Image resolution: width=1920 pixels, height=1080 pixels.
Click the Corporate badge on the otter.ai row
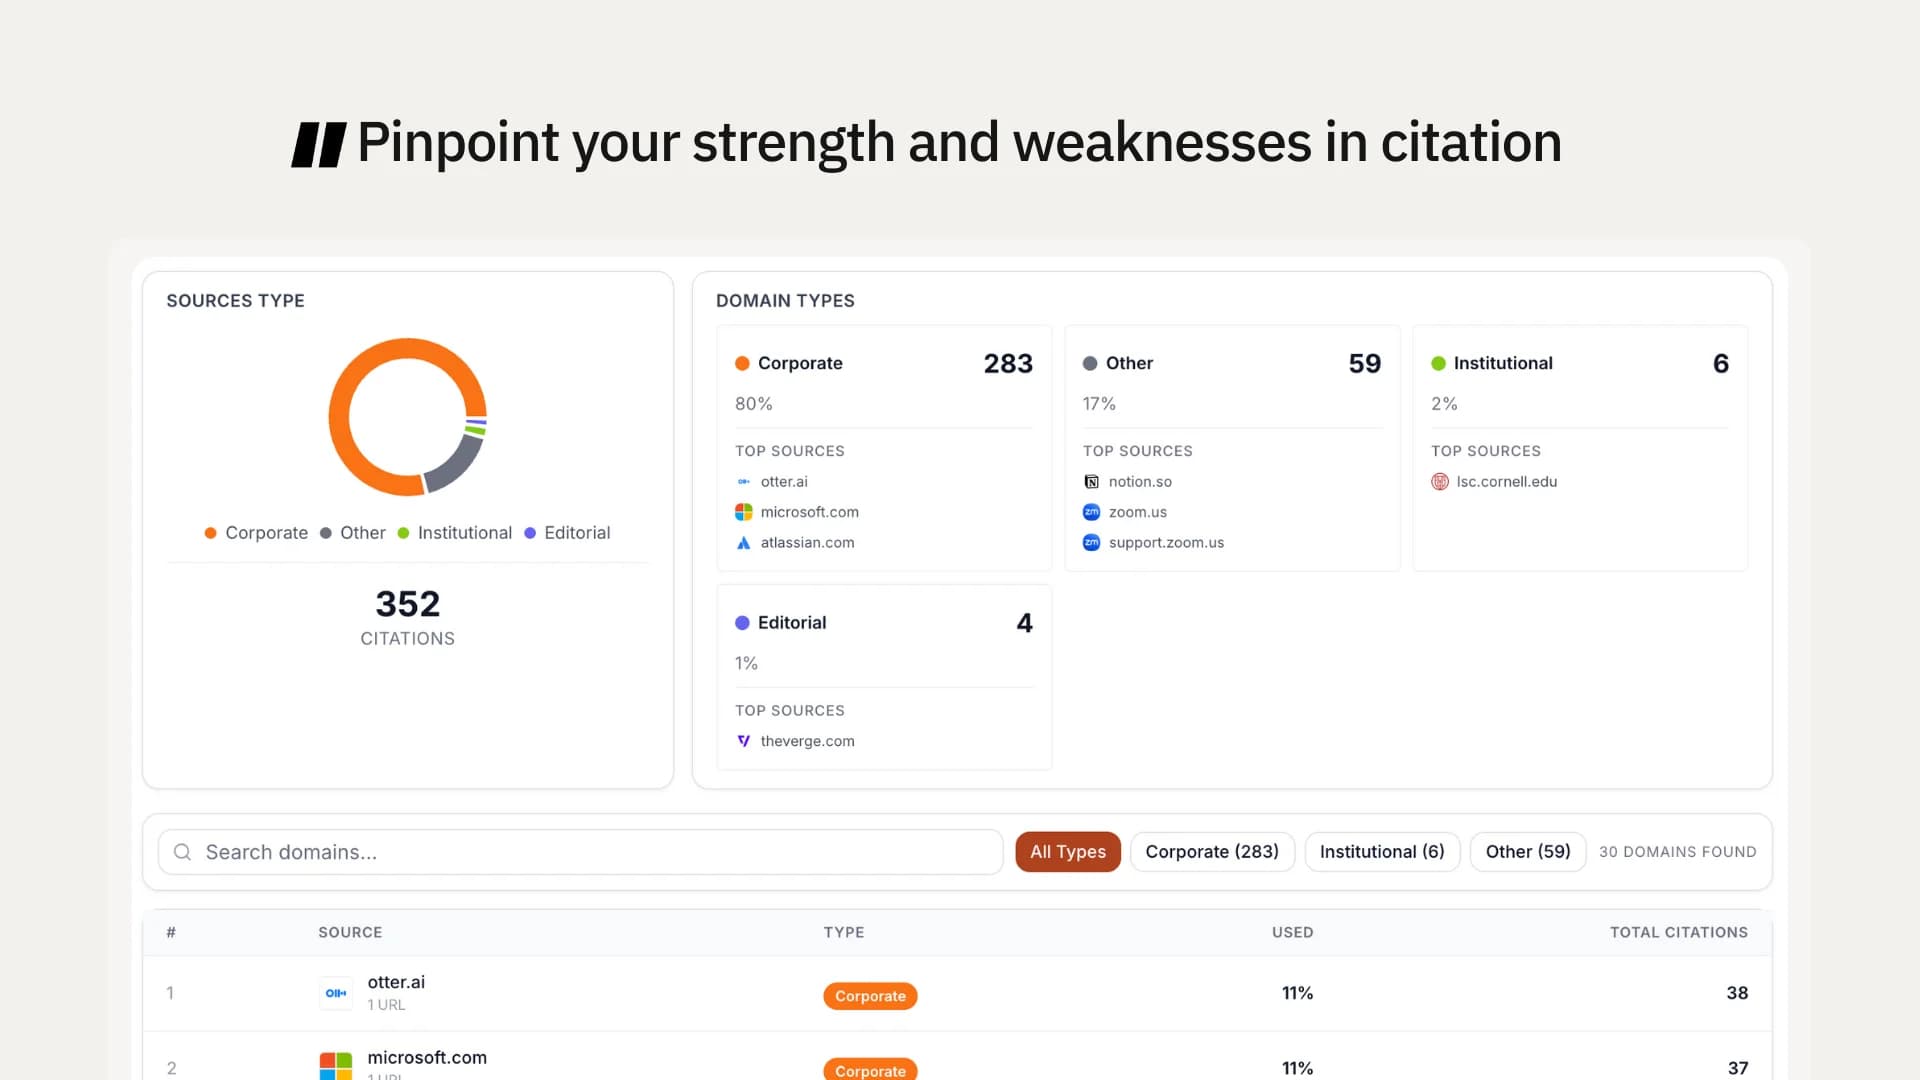870,995
